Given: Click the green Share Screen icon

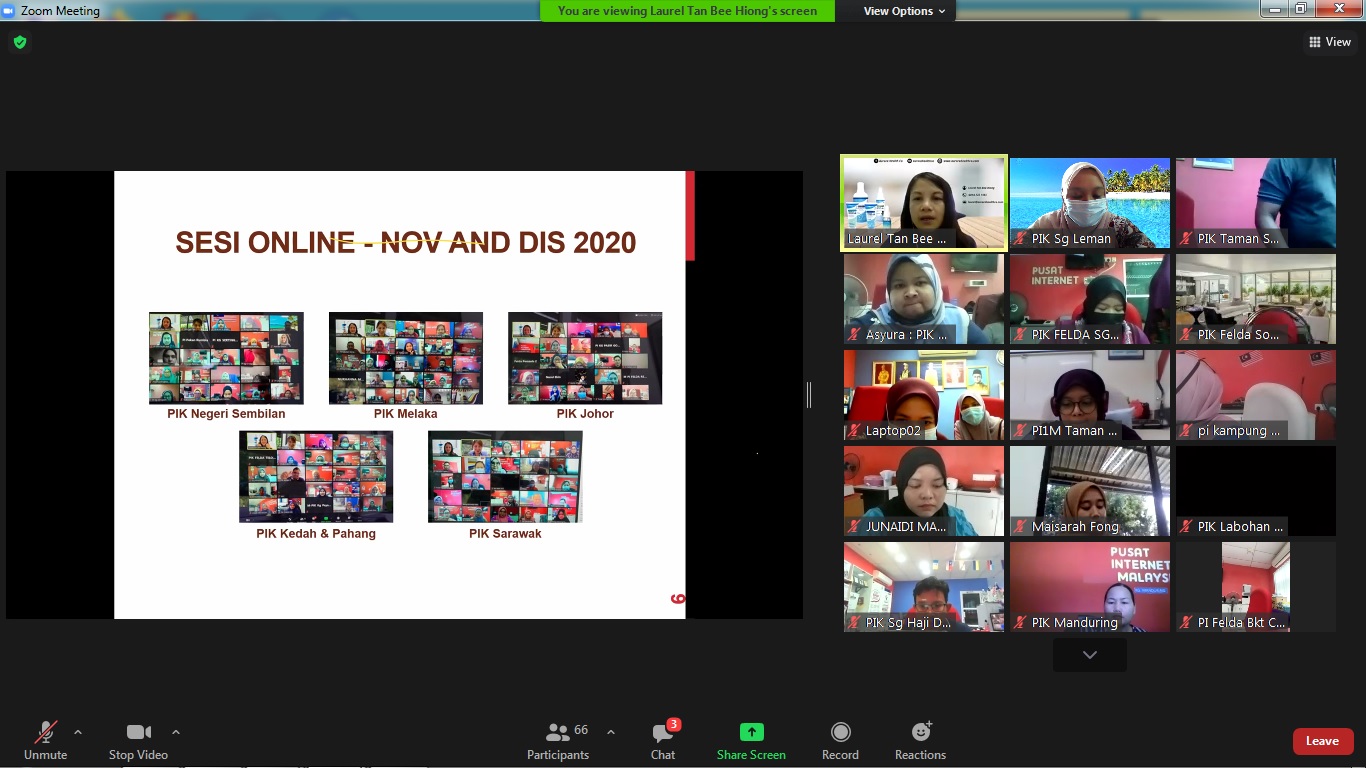Looking at the screenshot, I should pos(751,732).
